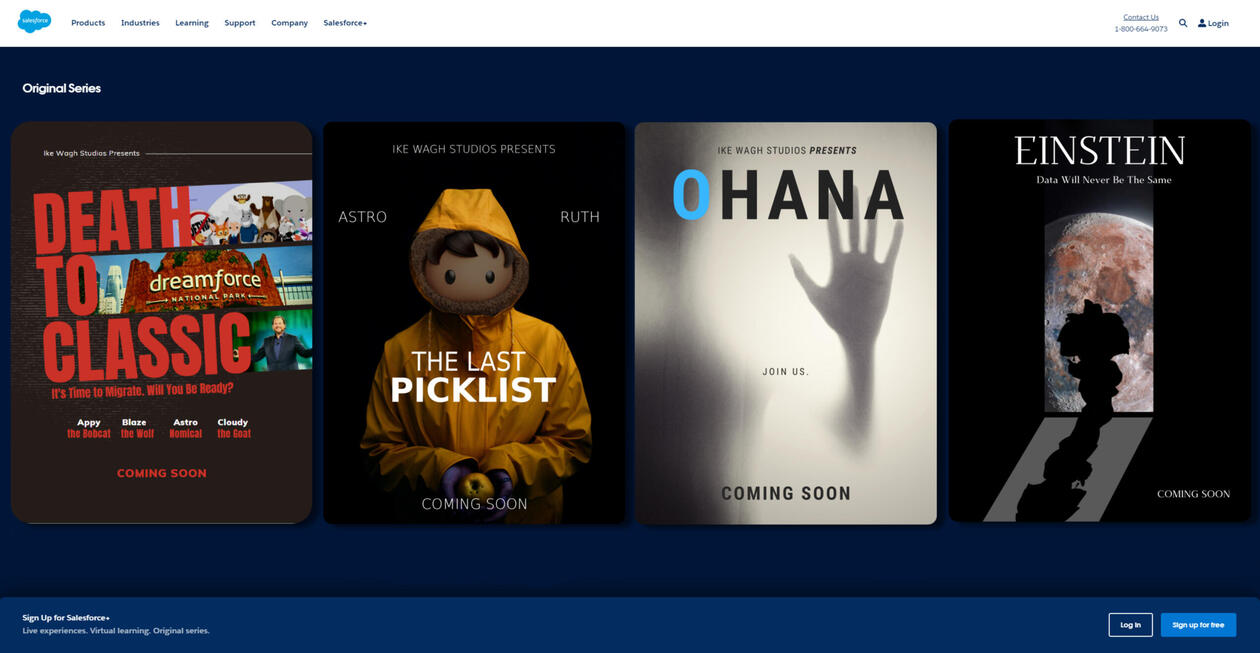Click the Salesforce cloud logo

(x=34, y=22)
